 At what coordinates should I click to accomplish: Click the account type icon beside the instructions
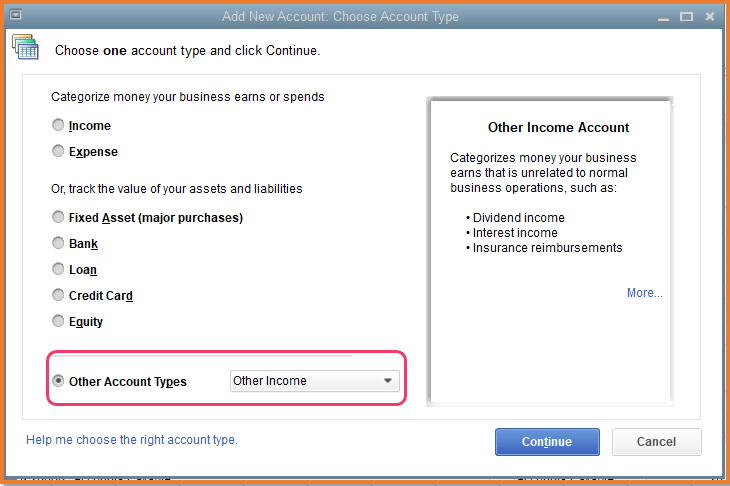click(25, 46)
